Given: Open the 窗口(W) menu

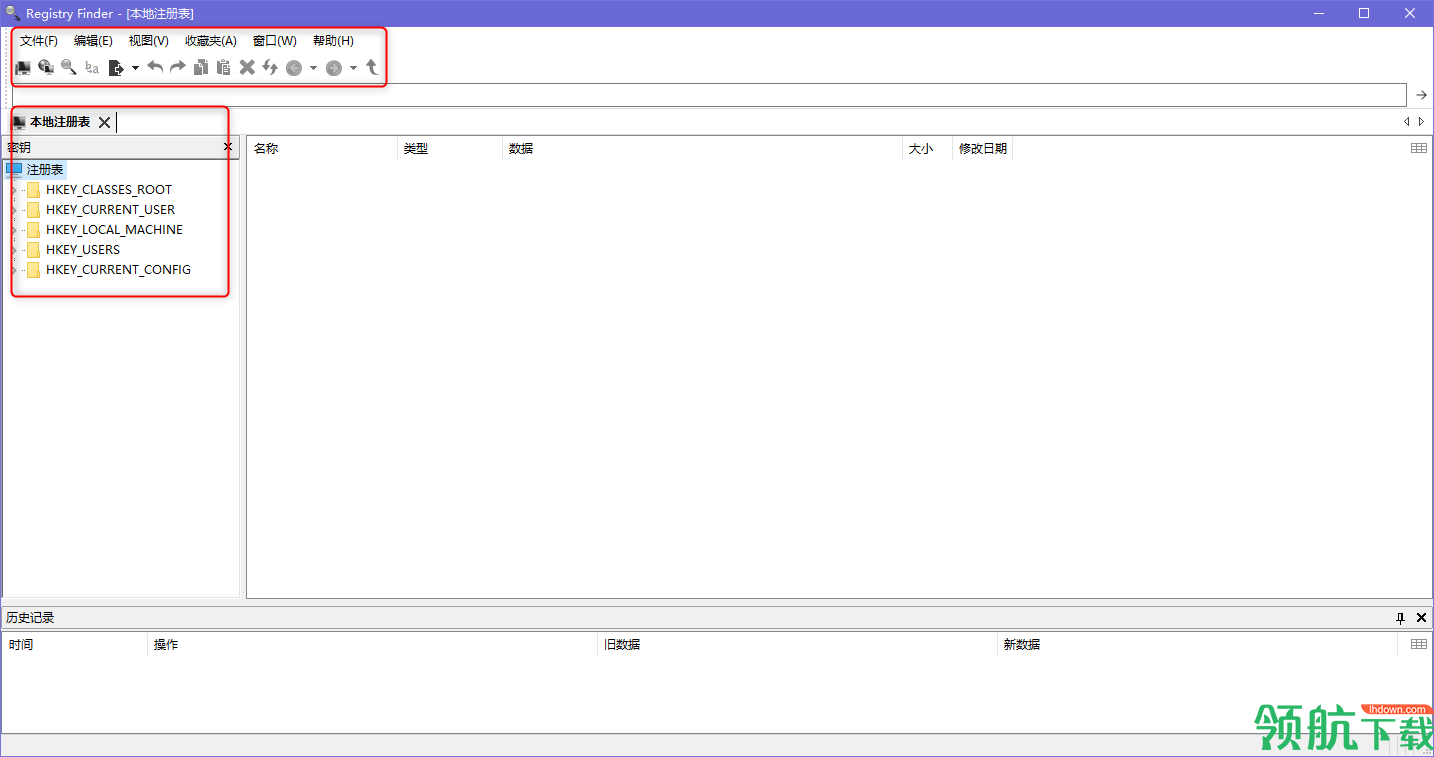Looking at the screenshot, I should click(x=275, y=41).
